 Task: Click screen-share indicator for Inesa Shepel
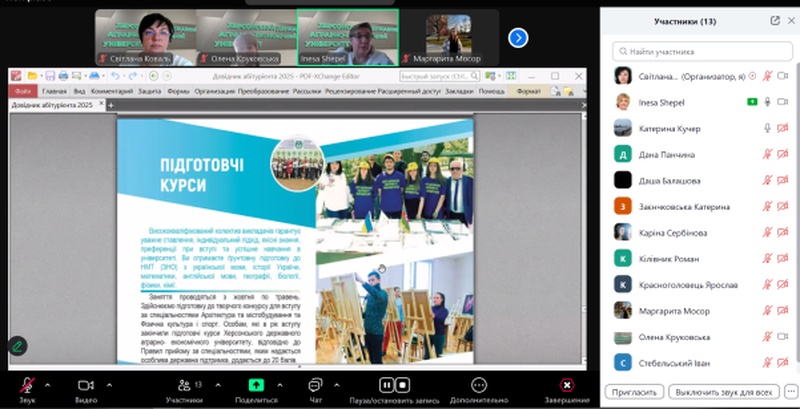(752, 102)
